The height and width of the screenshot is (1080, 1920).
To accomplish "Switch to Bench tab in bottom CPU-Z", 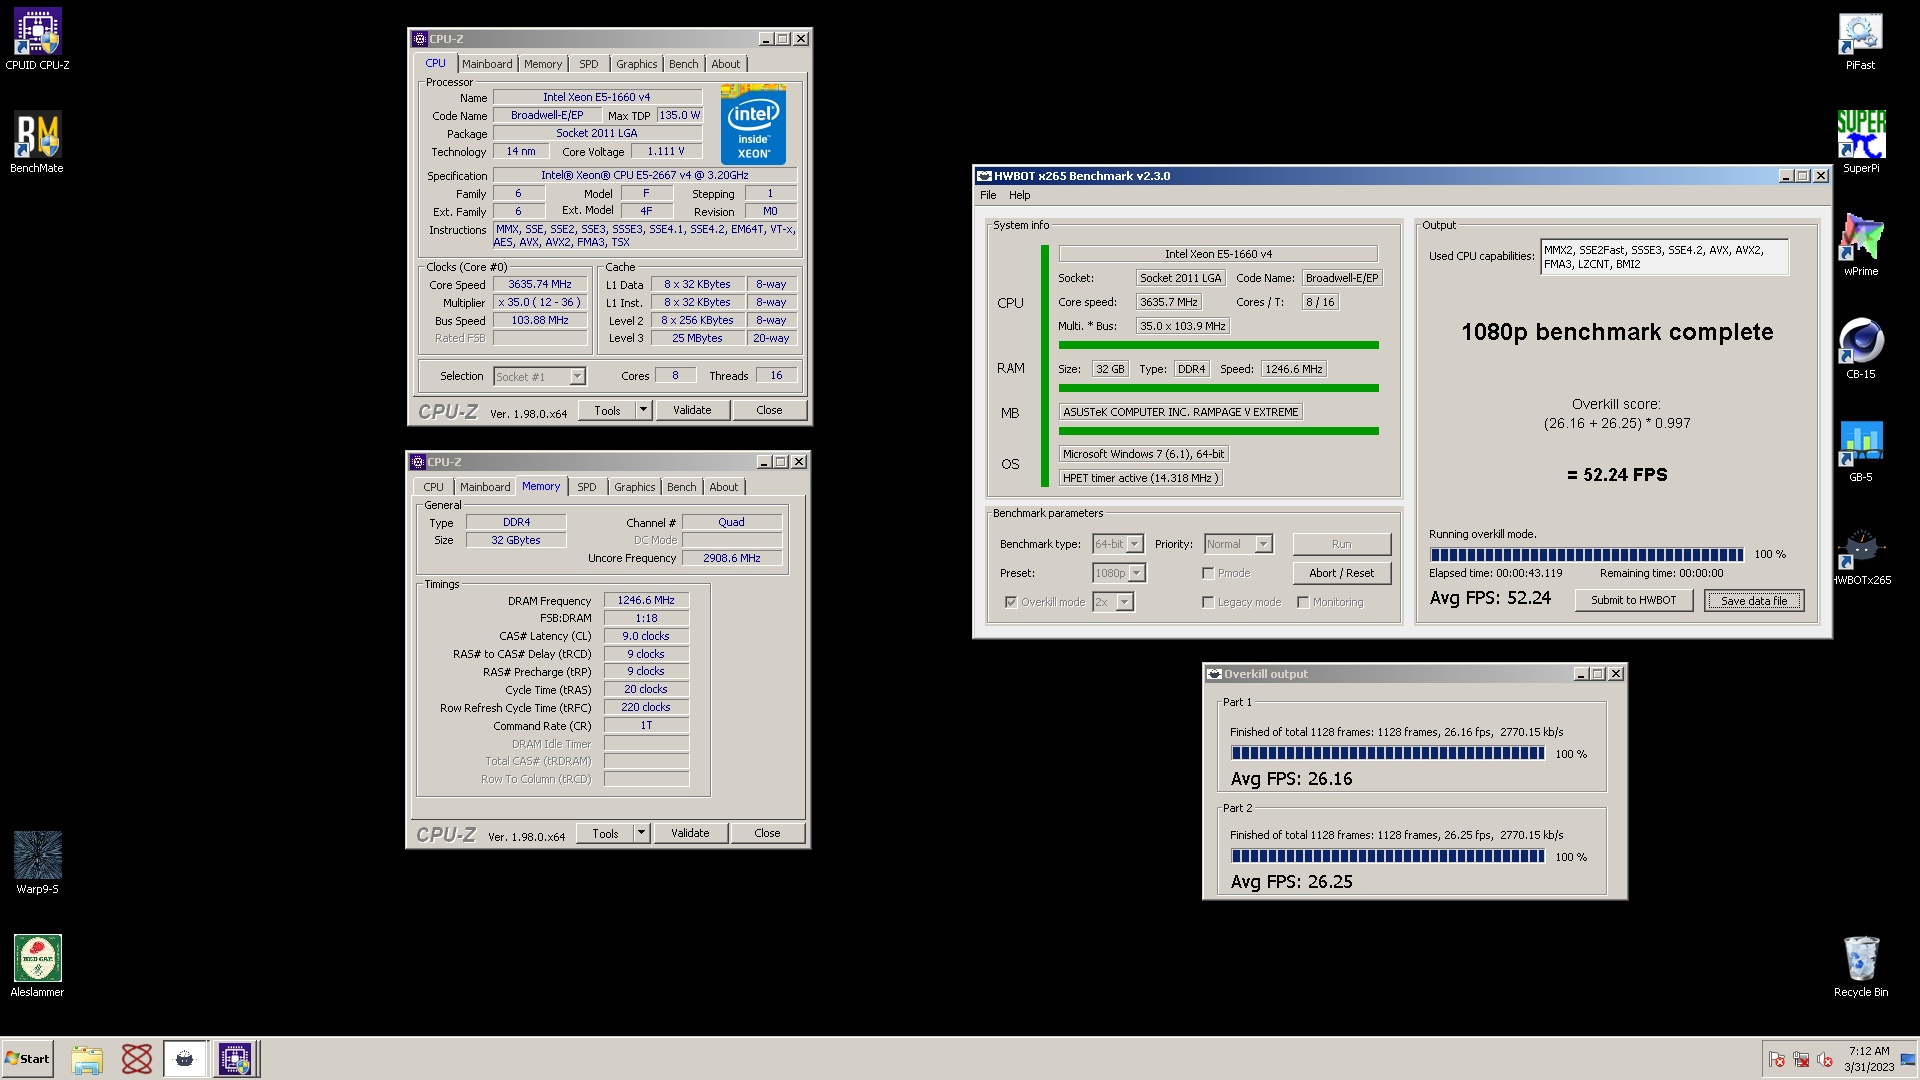I will 682,487.
